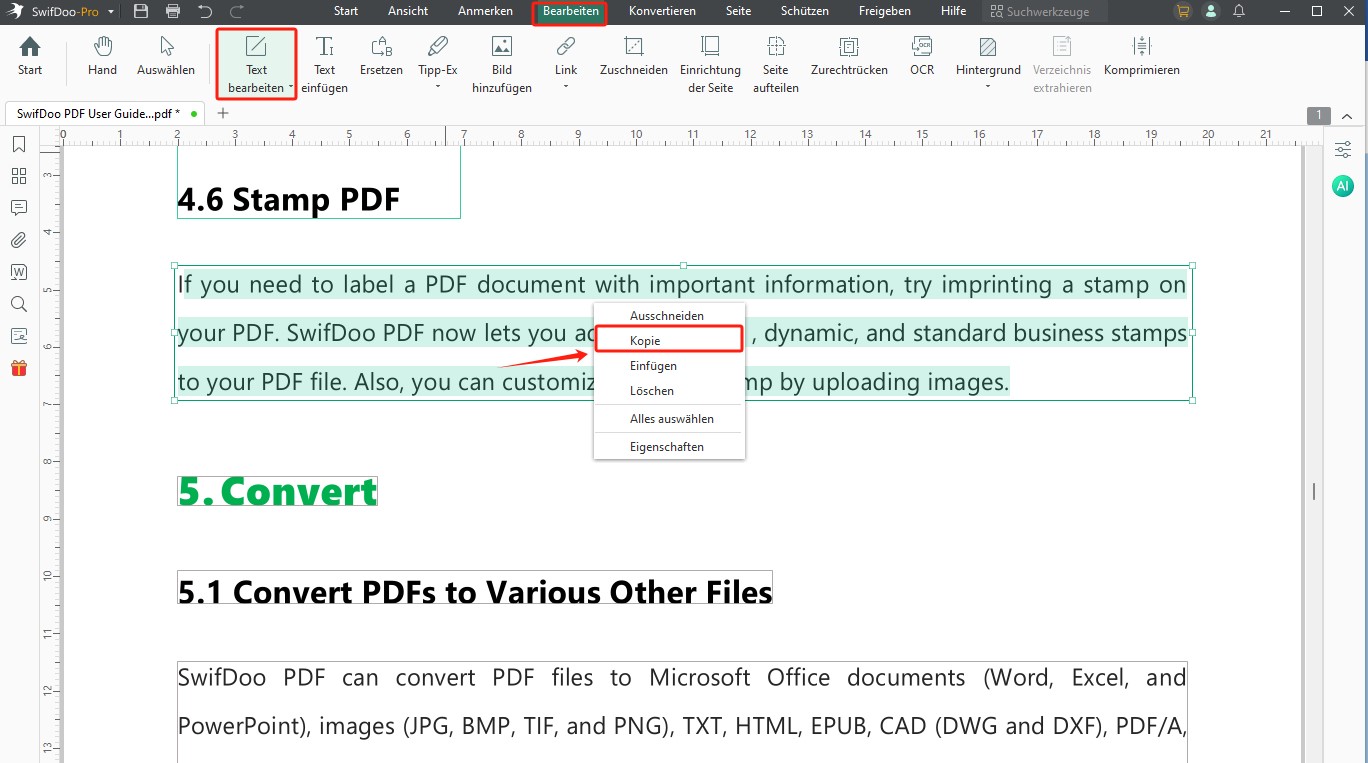Image resolution: width=1368 pixels, height=763 pixels.
Task: Expand the Tipp-Ex dropdown arrow
Action: coord(438,88)
